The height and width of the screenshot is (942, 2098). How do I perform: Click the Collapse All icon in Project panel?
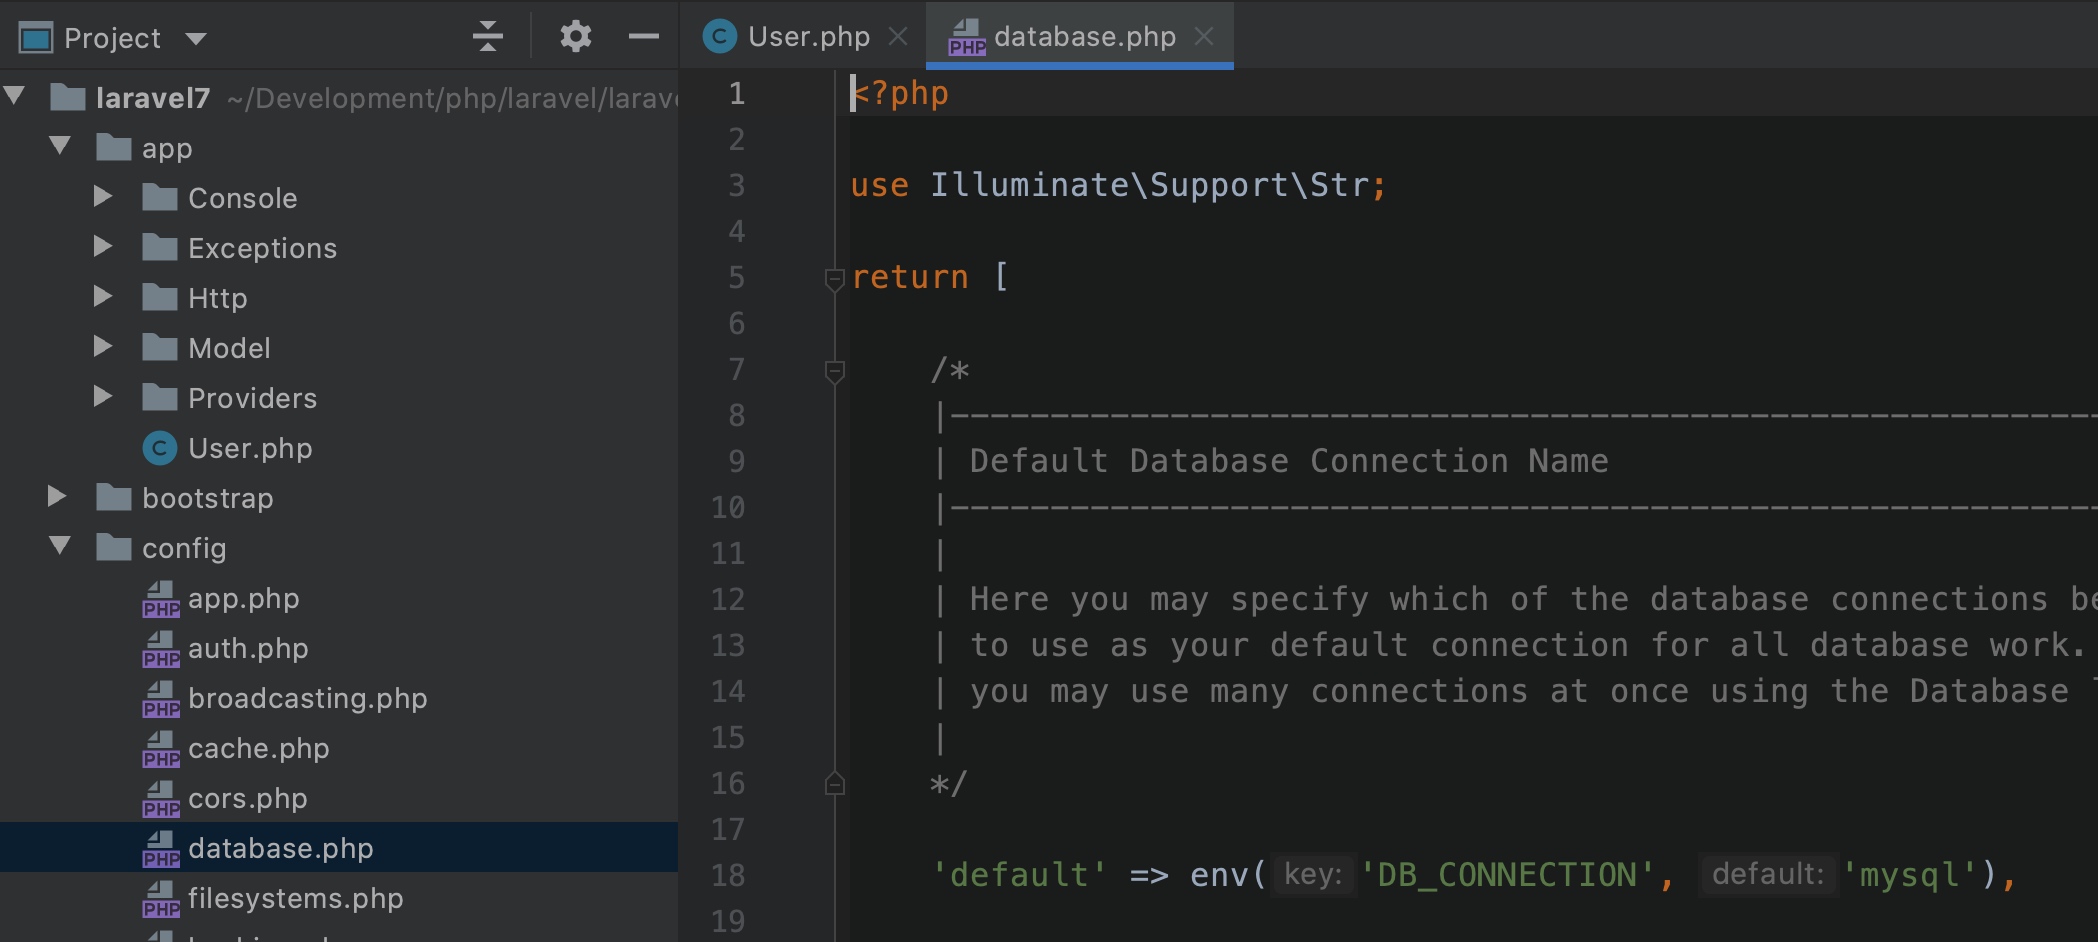pyautogui.click(x=488, y=37)
